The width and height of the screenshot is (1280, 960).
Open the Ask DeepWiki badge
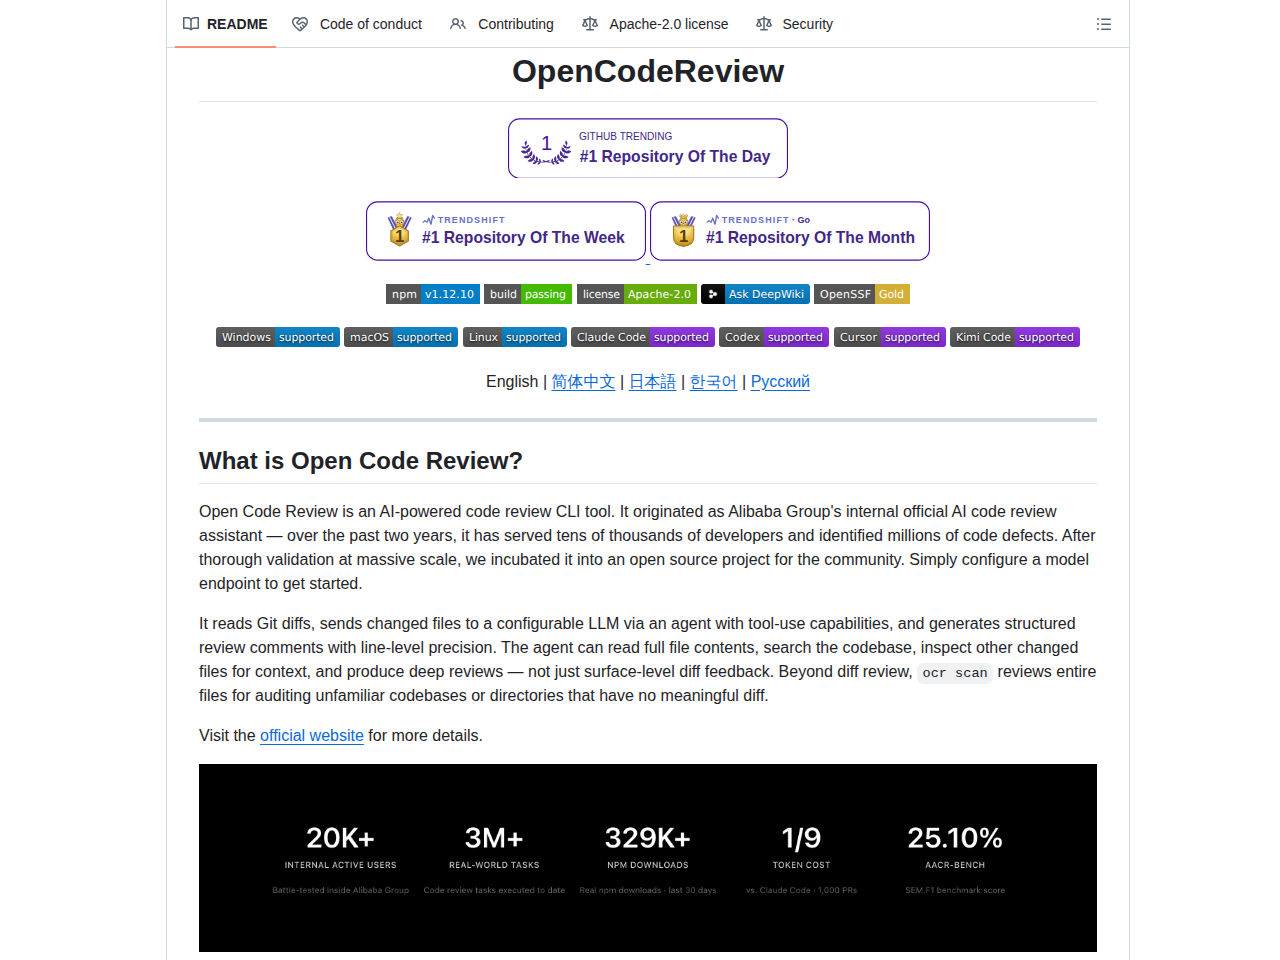[x=755, y=294]
